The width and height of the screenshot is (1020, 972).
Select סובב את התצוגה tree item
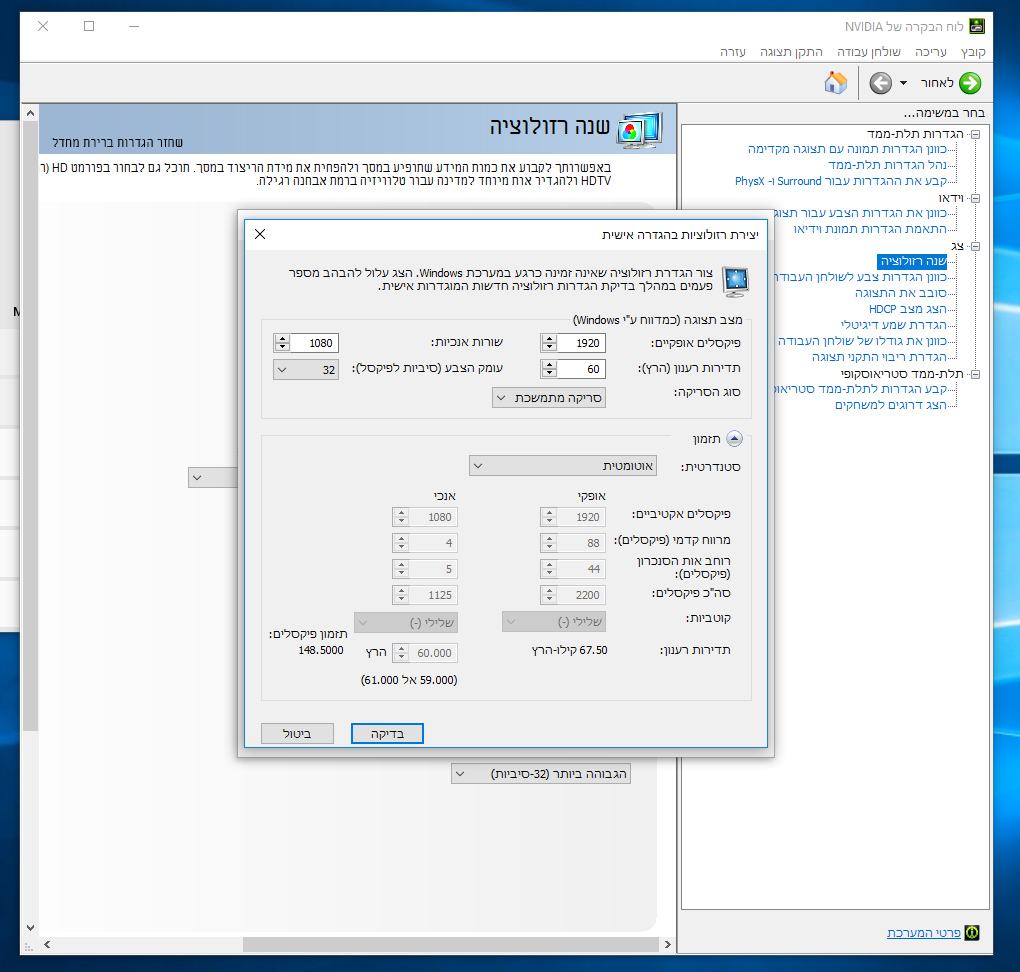coord(901,293)
